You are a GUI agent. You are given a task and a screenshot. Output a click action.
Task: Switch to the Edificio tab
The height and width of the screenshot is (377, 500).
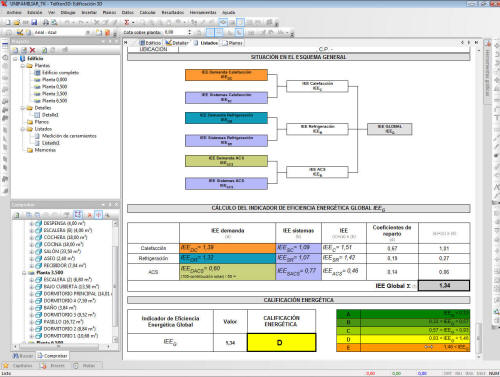[150, 43]
